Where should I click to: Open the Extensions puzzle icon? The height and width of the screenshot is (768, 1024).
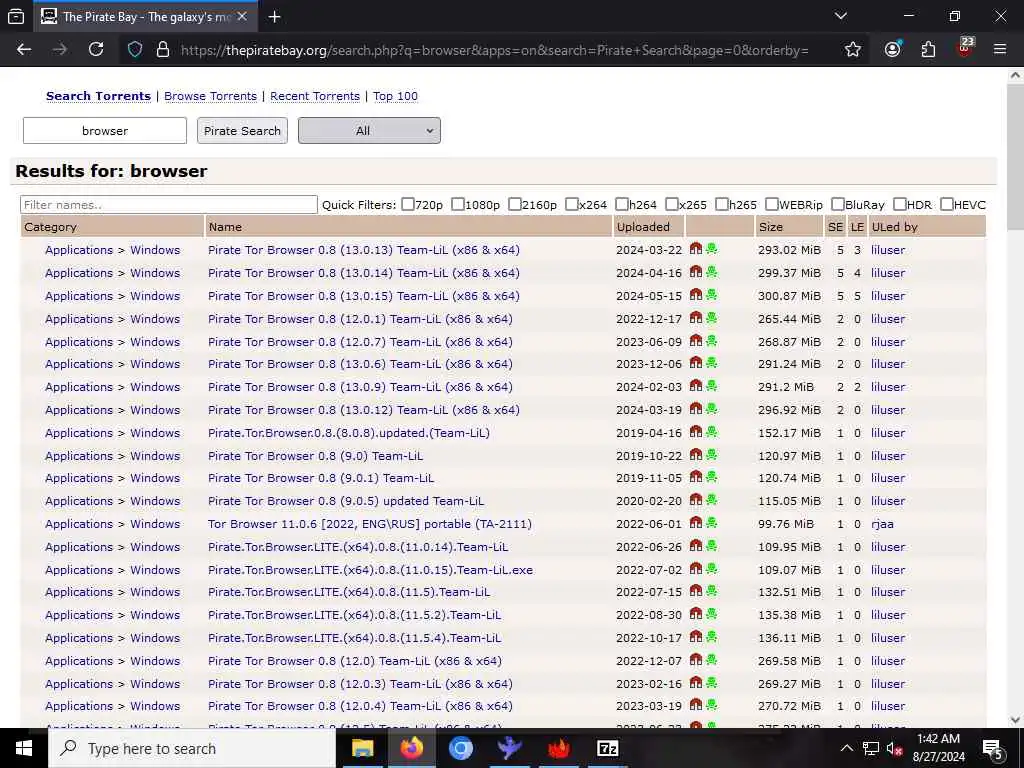(928, 50)
